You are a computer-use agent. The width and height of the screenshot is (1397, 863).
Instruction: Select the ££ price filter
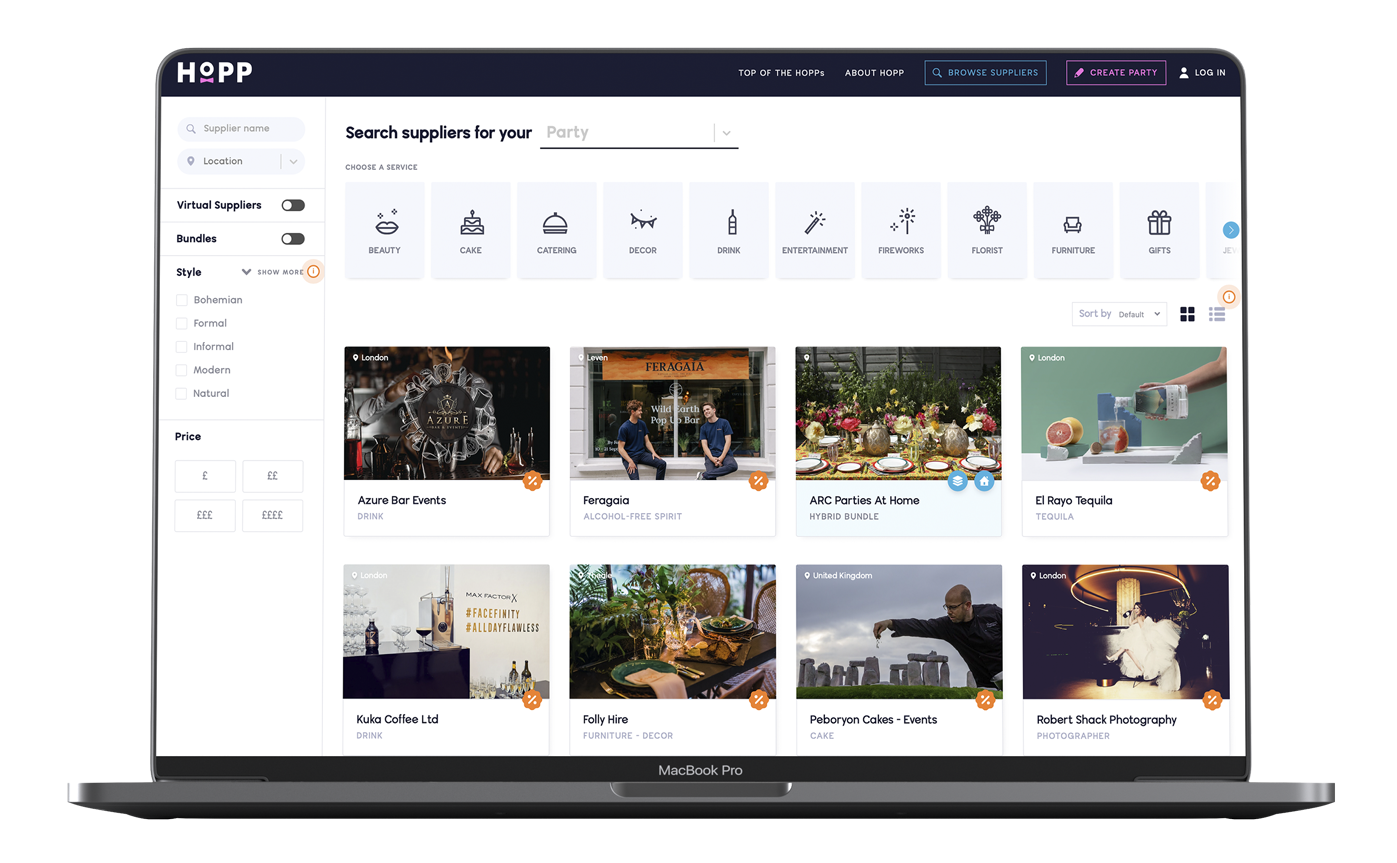click(272, 476)
